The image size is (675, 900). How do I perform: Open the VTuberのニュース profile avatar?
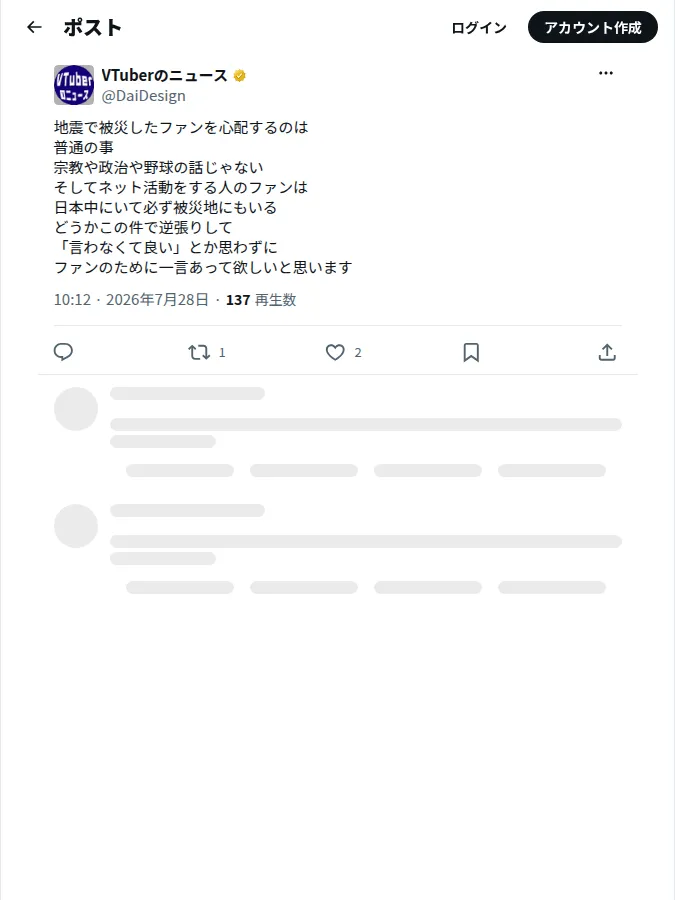(x=74, y=85)
